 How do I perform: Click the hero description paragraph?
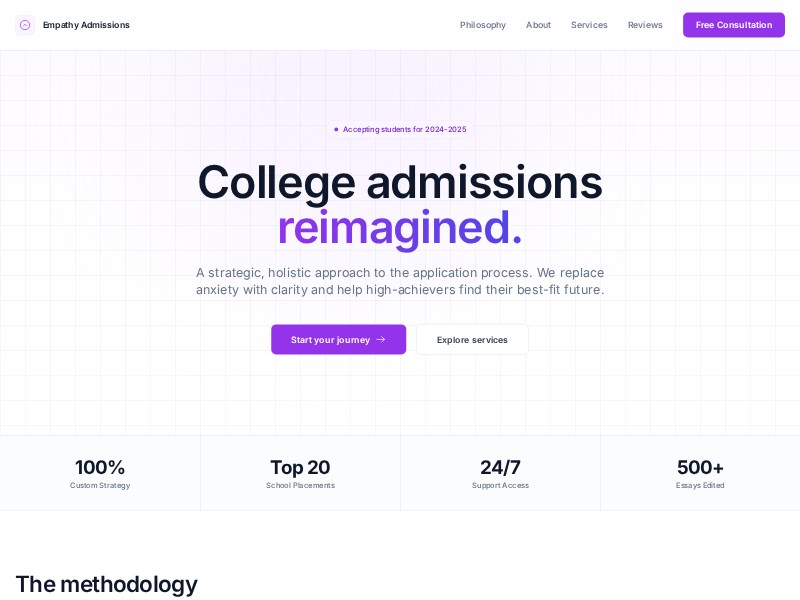coord(400,281)
